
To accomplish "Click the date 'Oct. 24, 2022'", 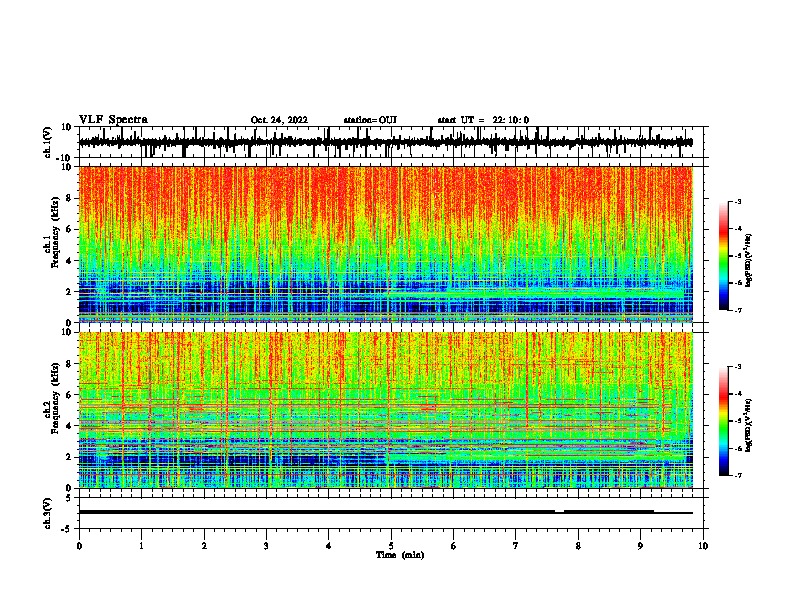I will (x=279, y=120).
